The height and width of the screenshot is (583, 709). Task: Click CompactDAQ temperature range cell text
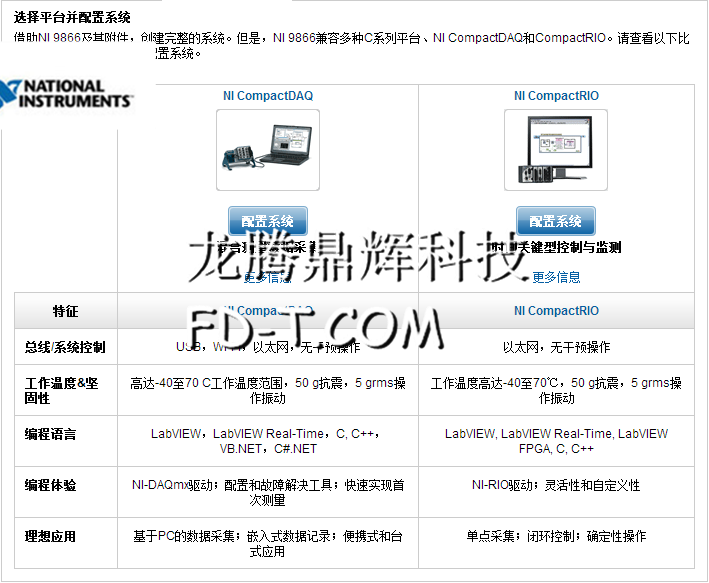click(268, 390)
